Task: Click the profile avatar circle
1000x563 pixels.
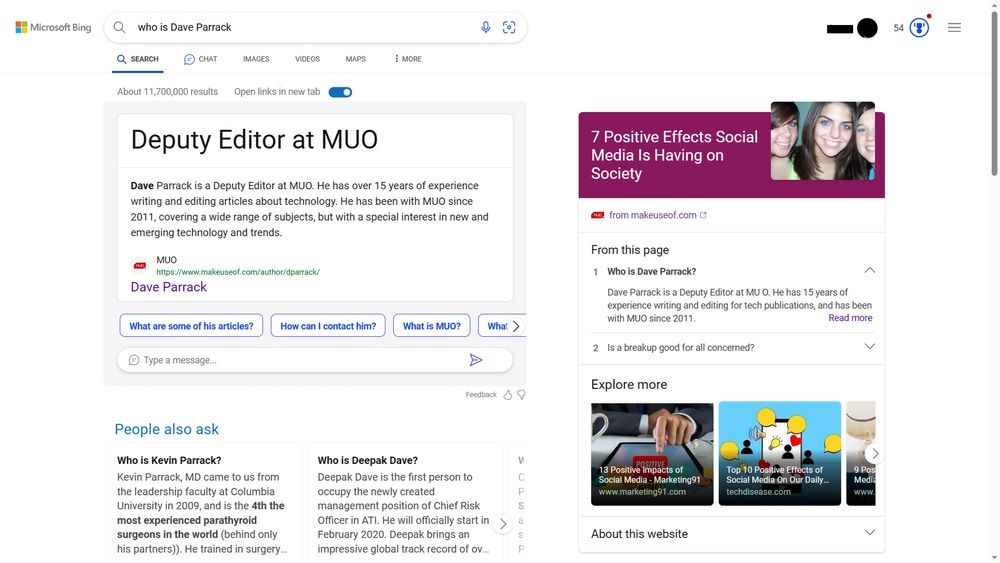Action: (867, 28)
